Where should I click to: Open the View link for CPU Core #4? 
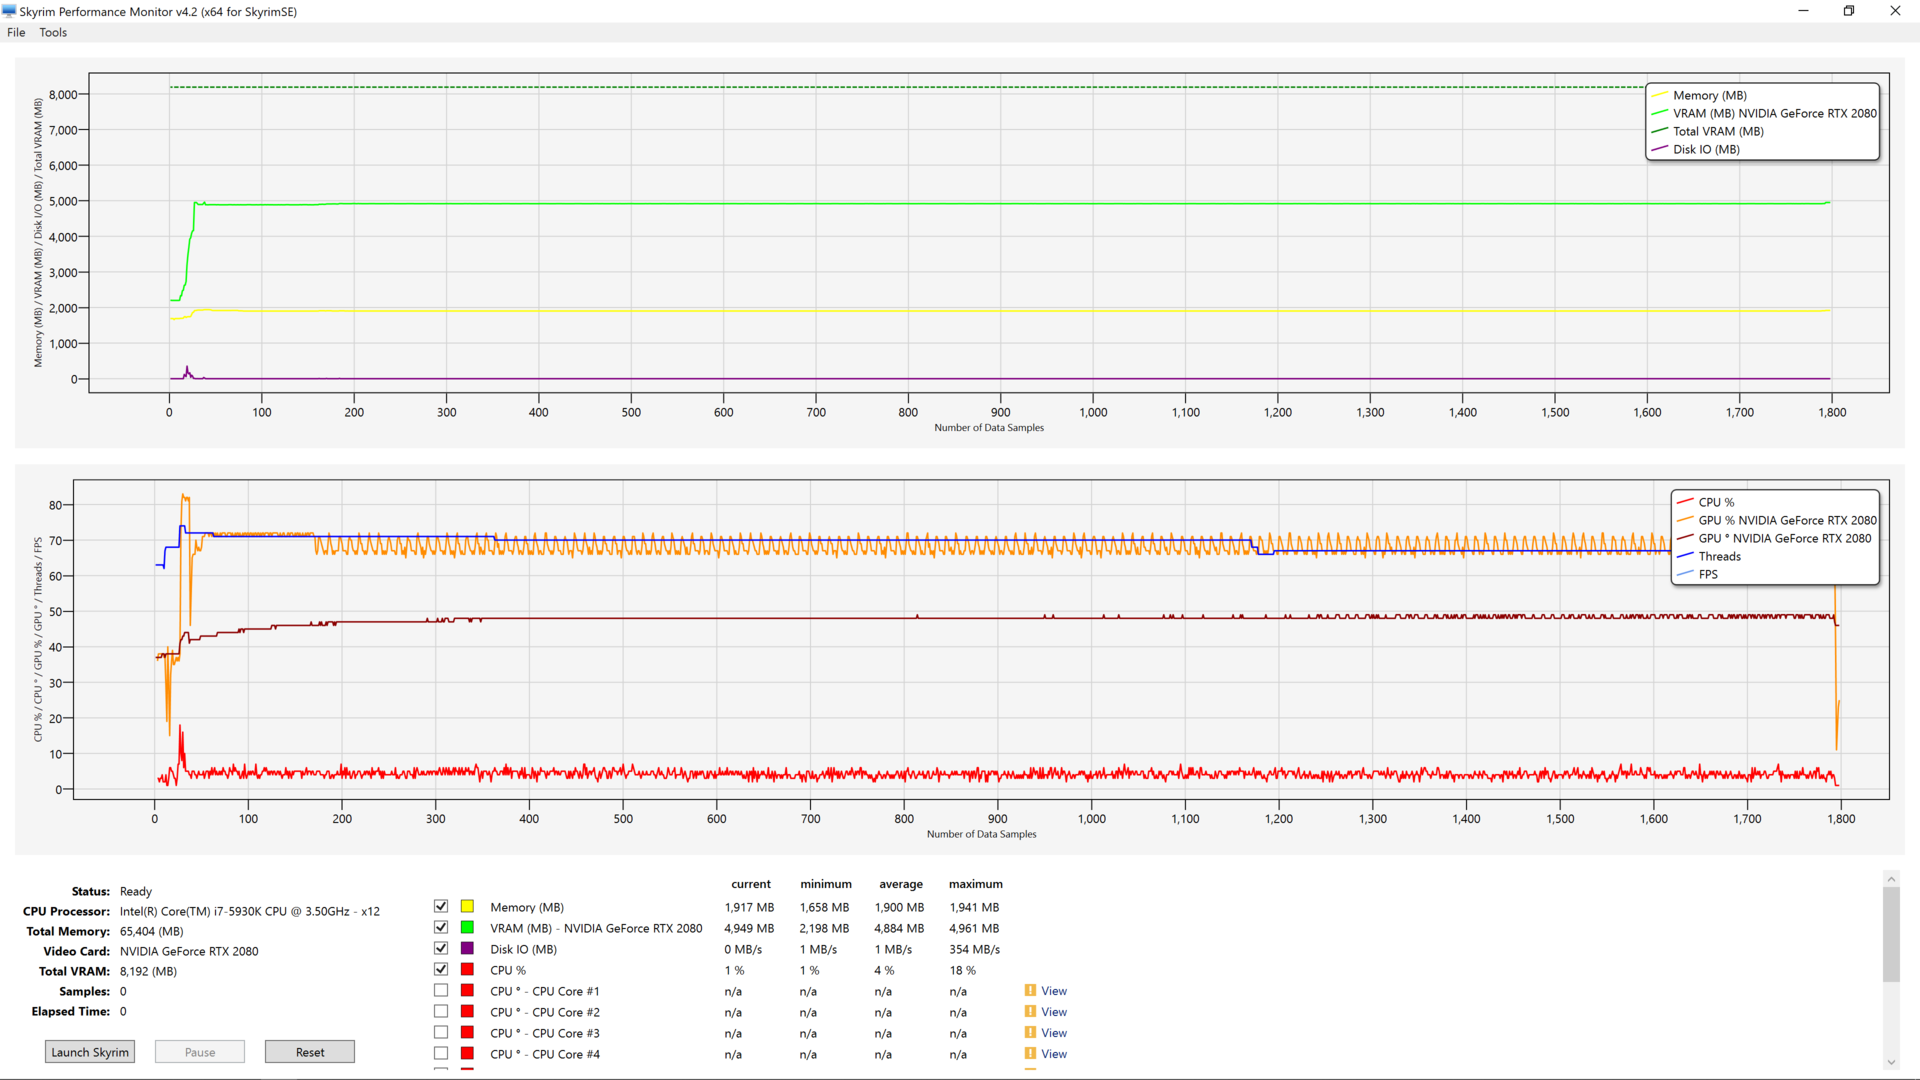(1054, 1054)
